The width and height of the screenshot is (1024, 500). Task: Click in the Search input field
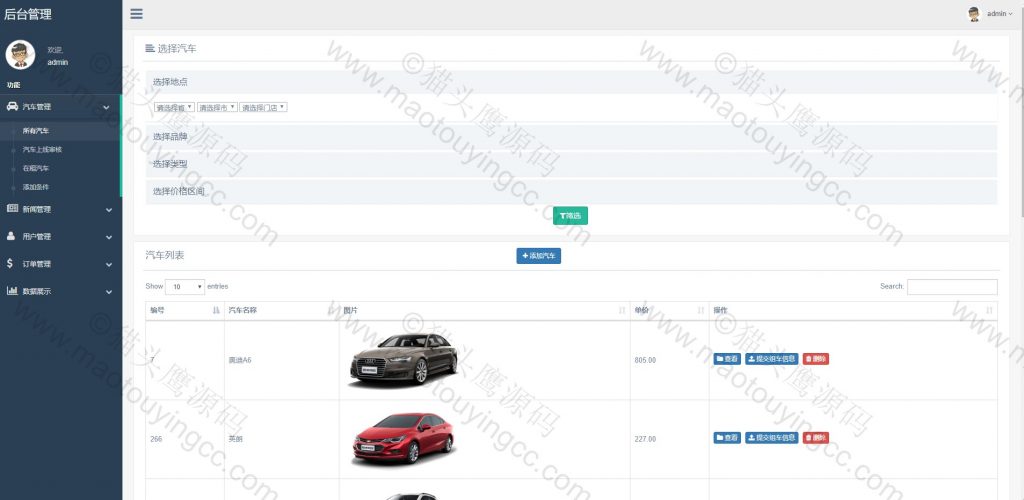click(952, 287)
